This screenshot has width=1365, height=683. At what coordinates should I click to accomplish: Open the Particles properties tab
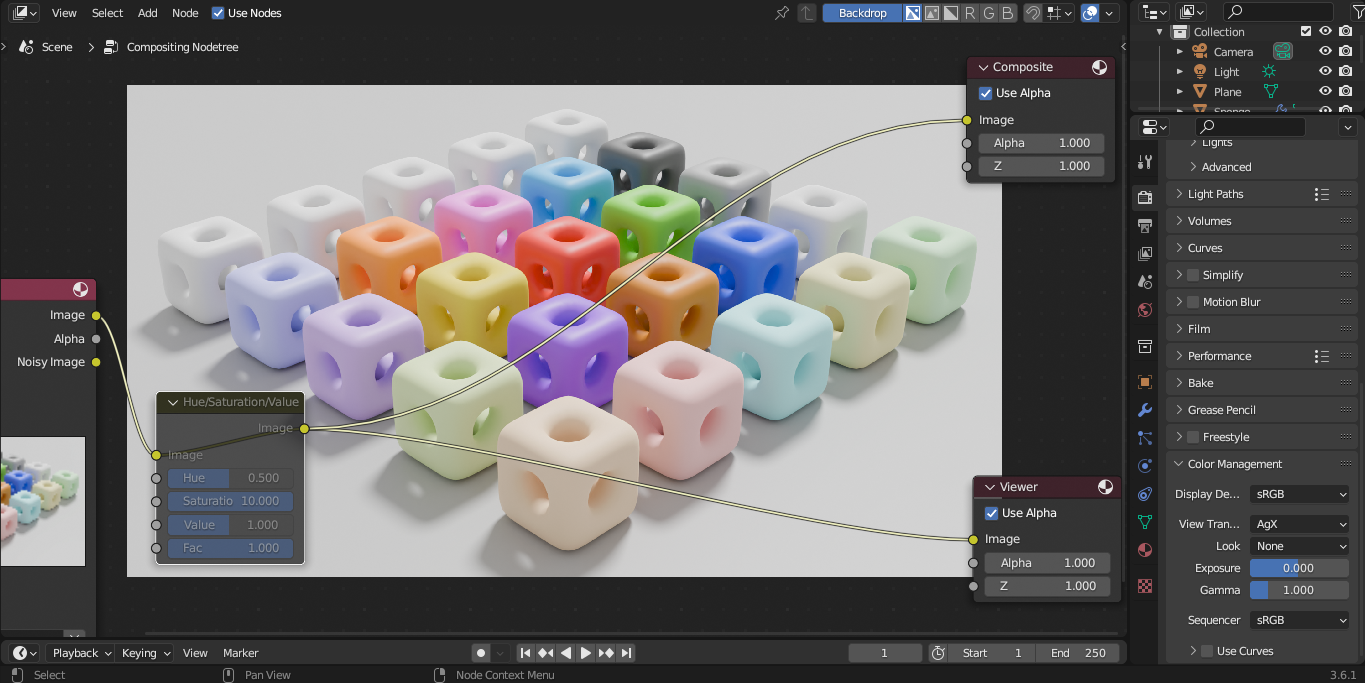coord(1146,438)
